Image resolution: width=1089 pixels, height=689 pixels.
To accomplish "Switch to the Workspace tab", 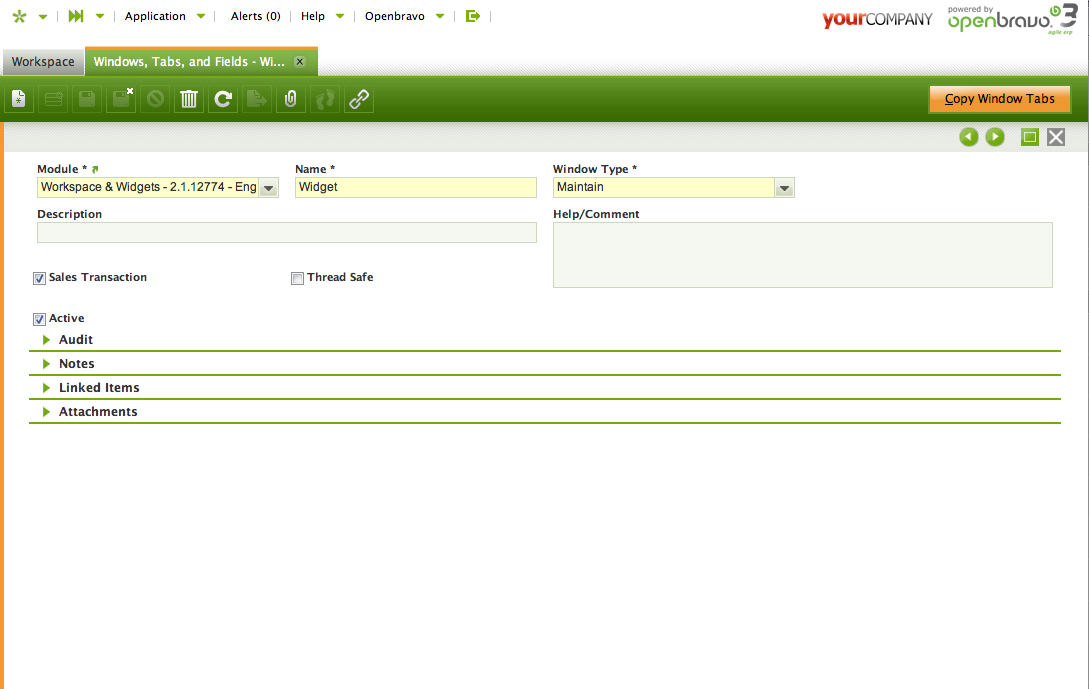I will tap(43, 62).
